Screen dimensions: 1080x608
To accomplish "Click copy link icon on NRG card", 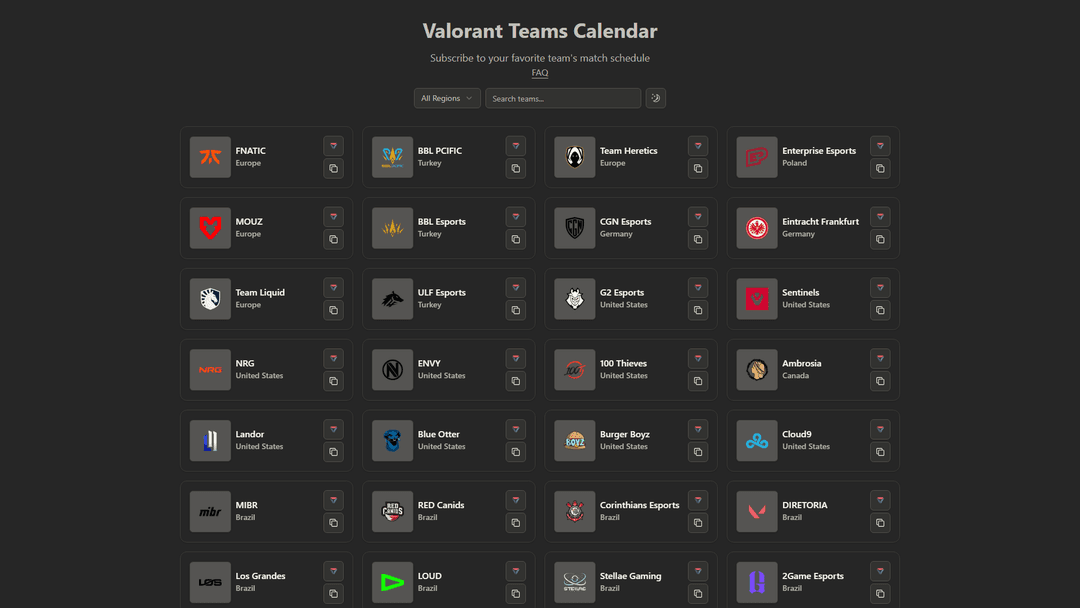I will click(x=333, y=381).
